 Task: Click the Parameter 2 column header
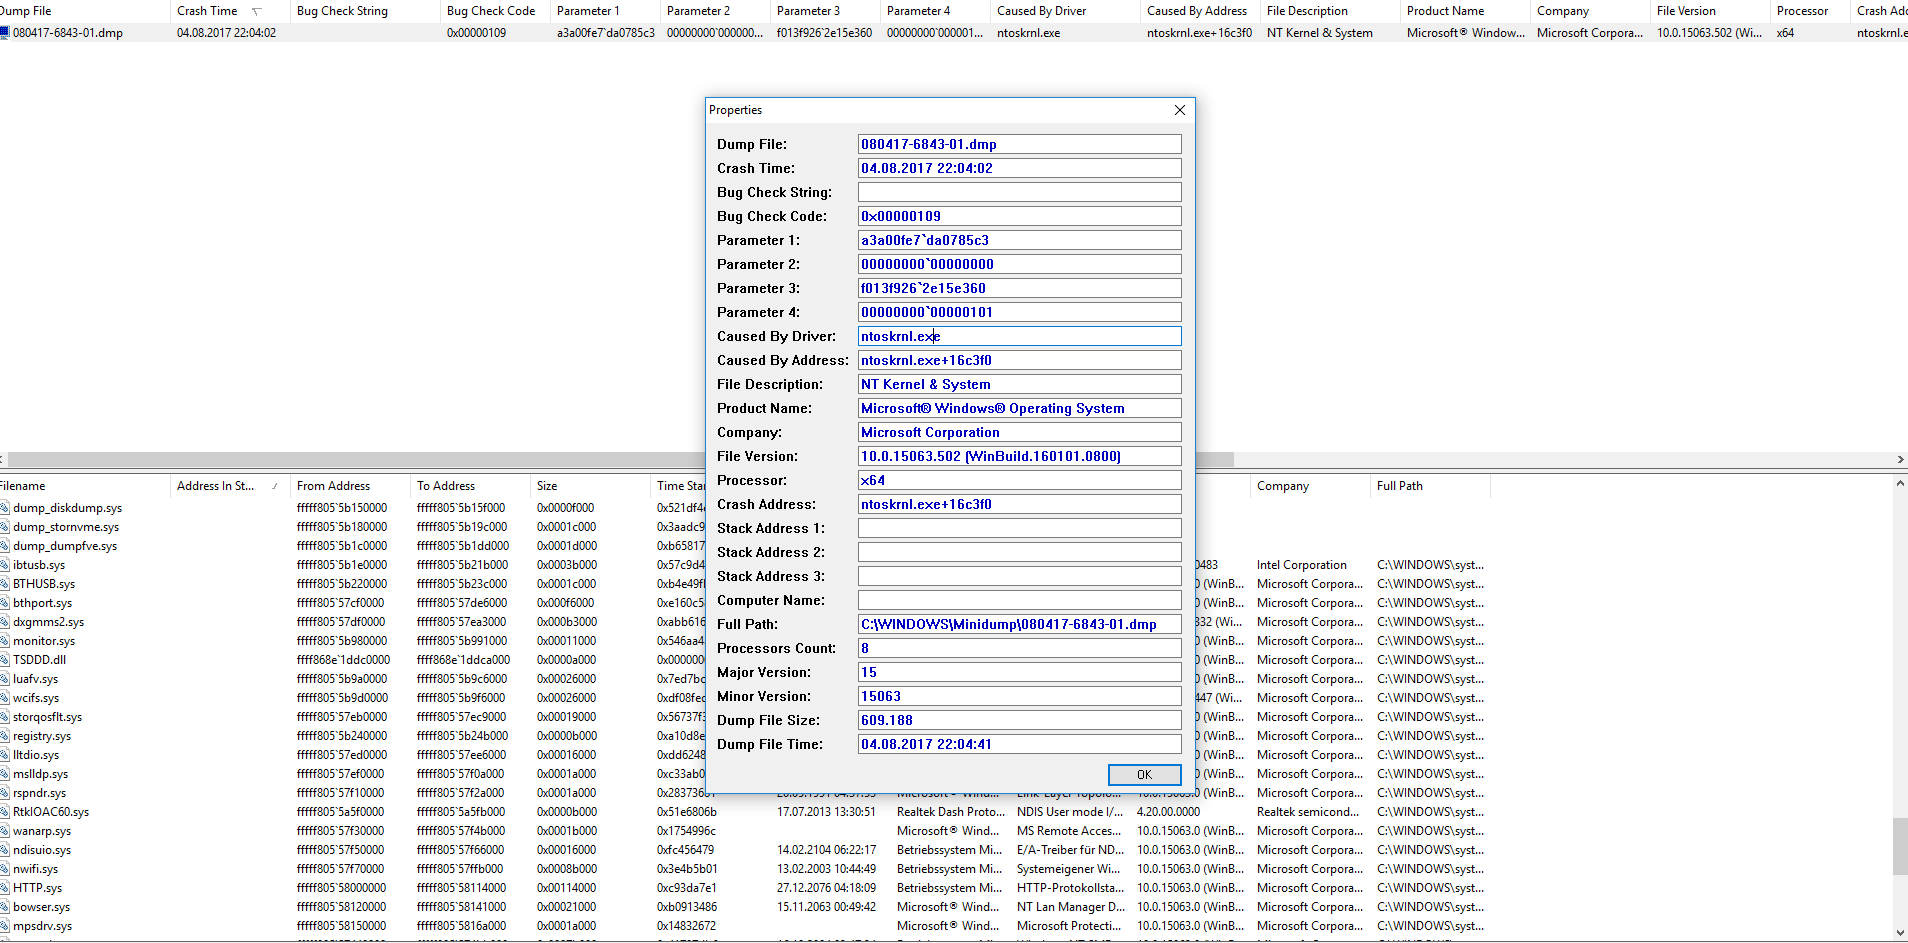click(x=714, y=11)
